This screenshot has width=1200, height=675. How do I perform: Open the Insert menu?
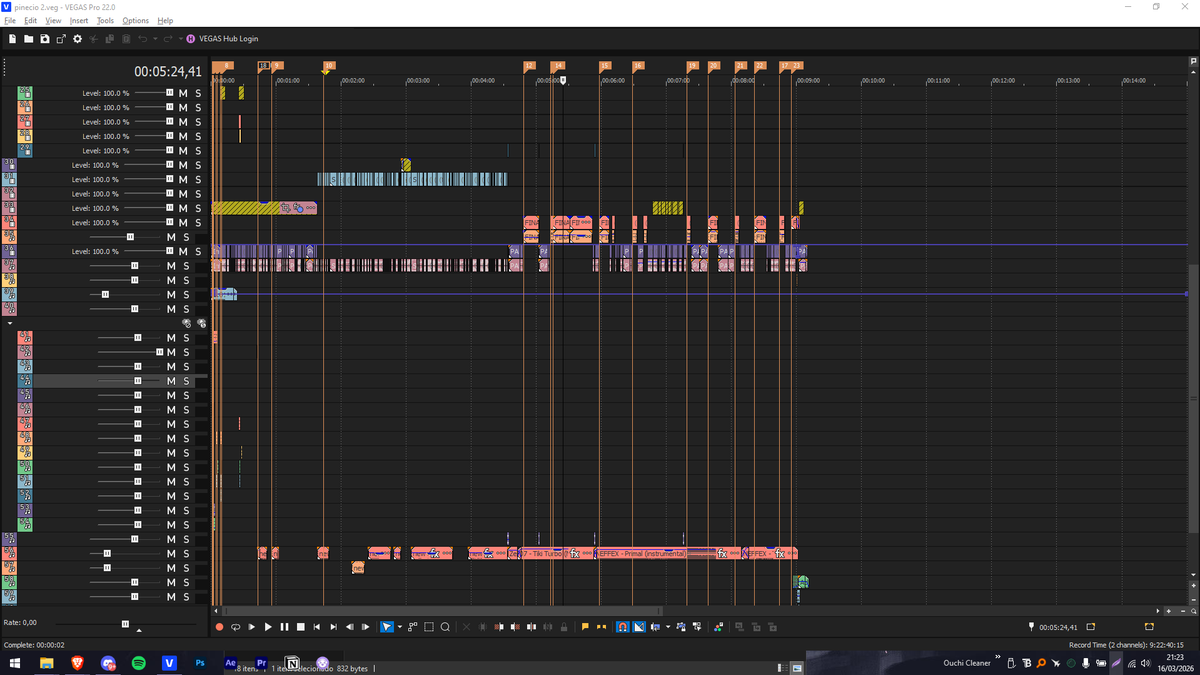pyautogui.click(x=79, y=19)
